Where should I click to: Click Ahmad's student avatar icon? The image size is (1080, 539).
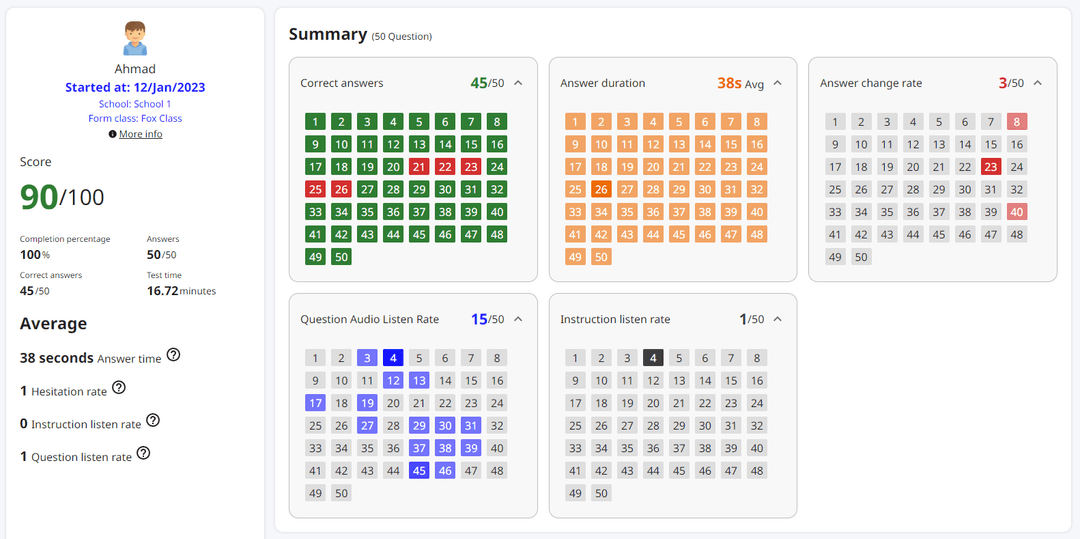pos(135,40)
